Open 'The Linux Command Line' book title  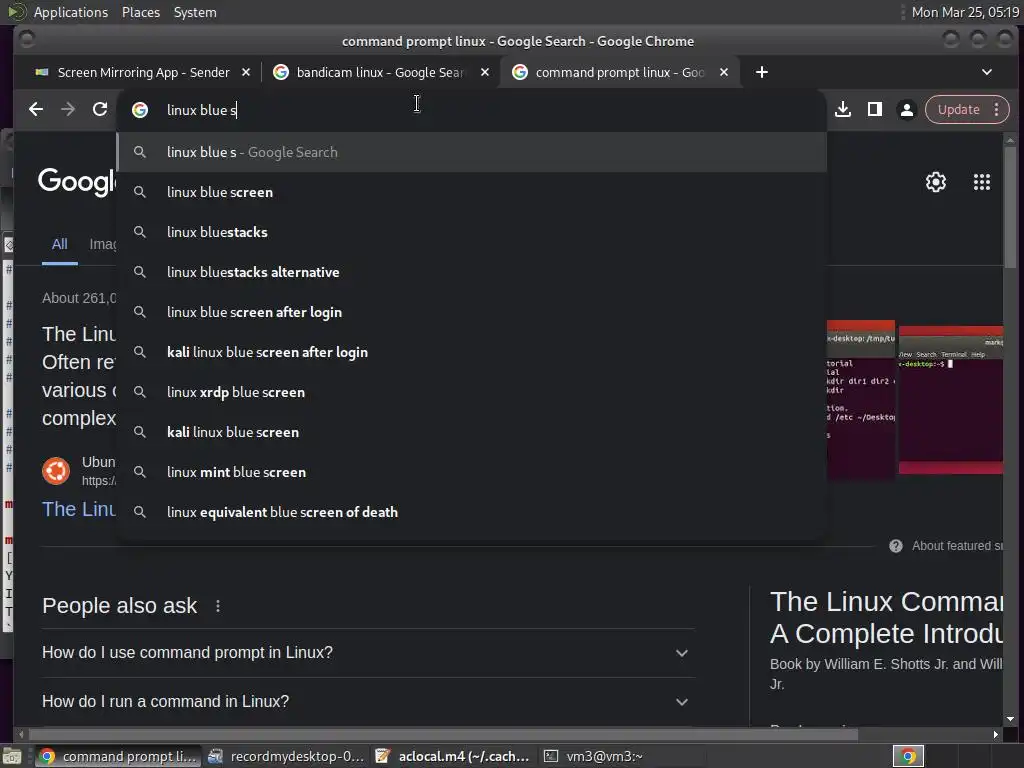(886, 617)
